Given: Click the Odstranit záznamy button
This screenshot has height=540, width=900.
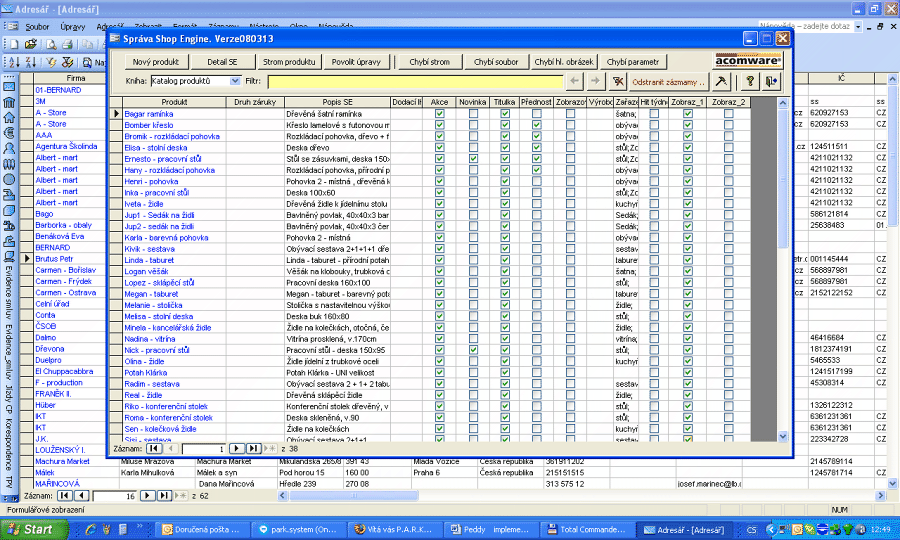Looking at the screenshot, I should (669, 81).
